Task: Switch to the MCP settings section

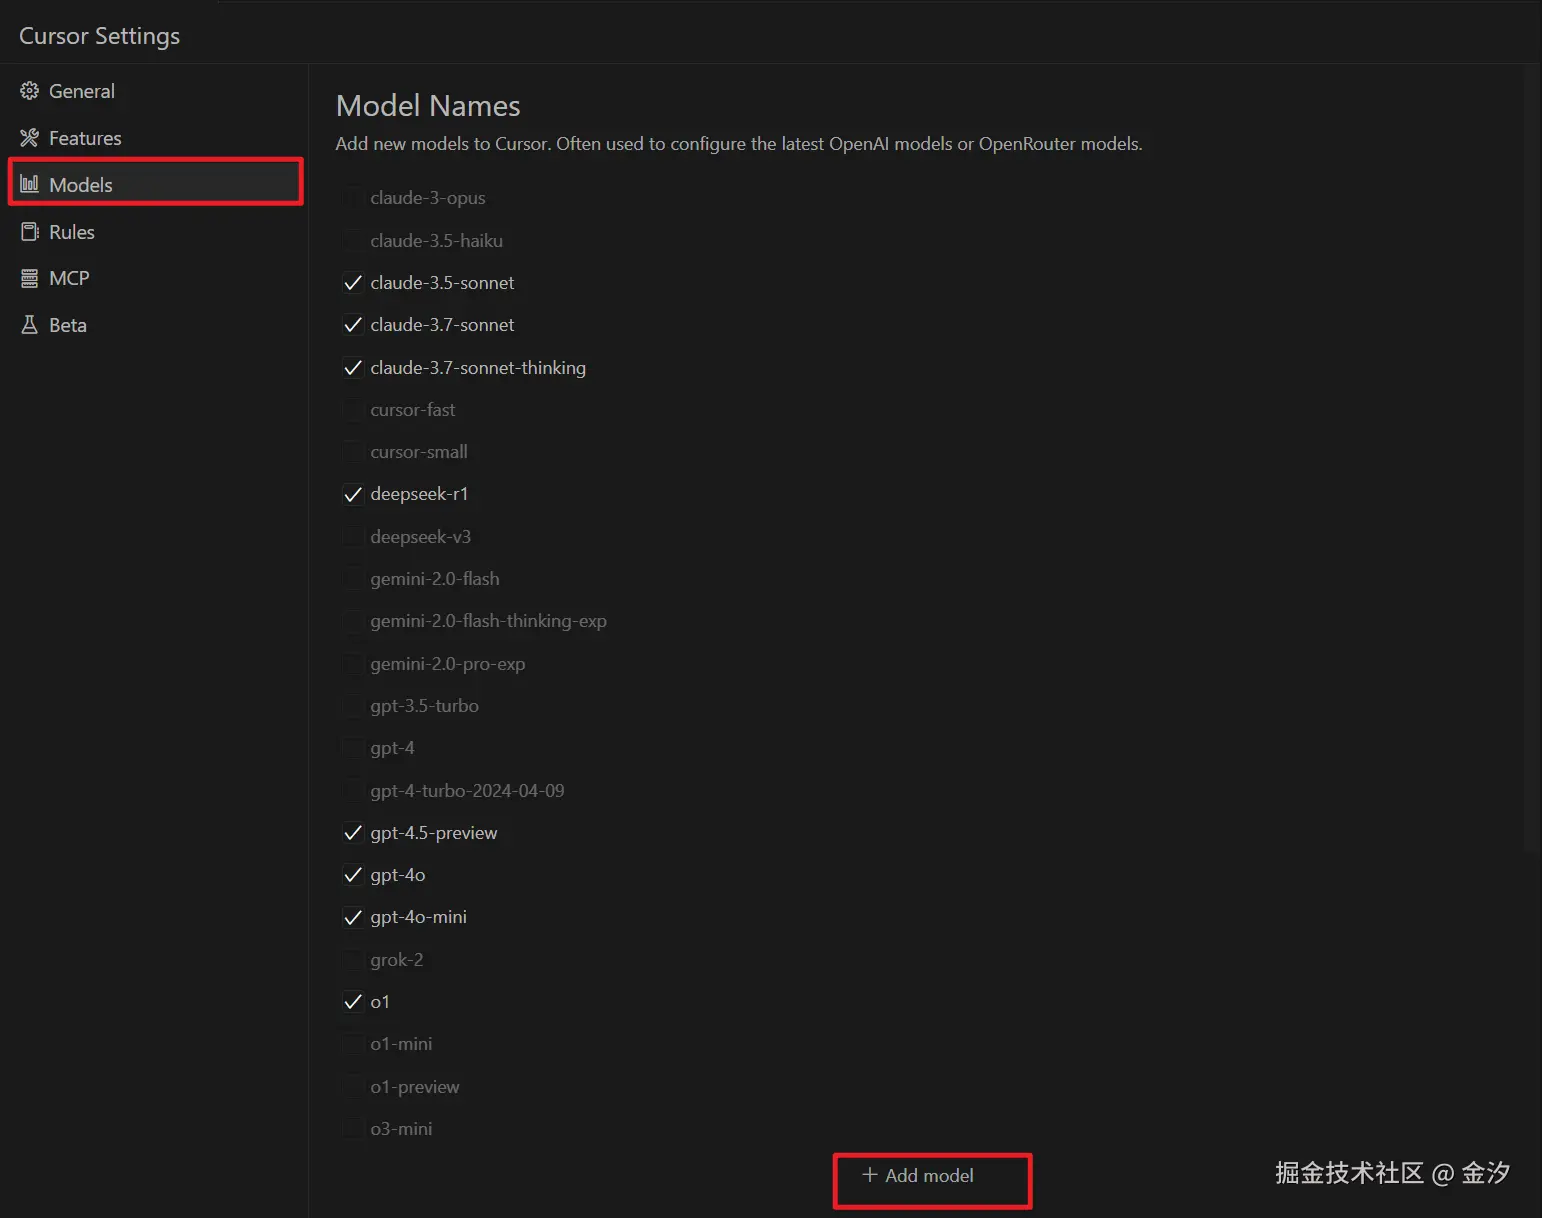Action: point(155,278)
